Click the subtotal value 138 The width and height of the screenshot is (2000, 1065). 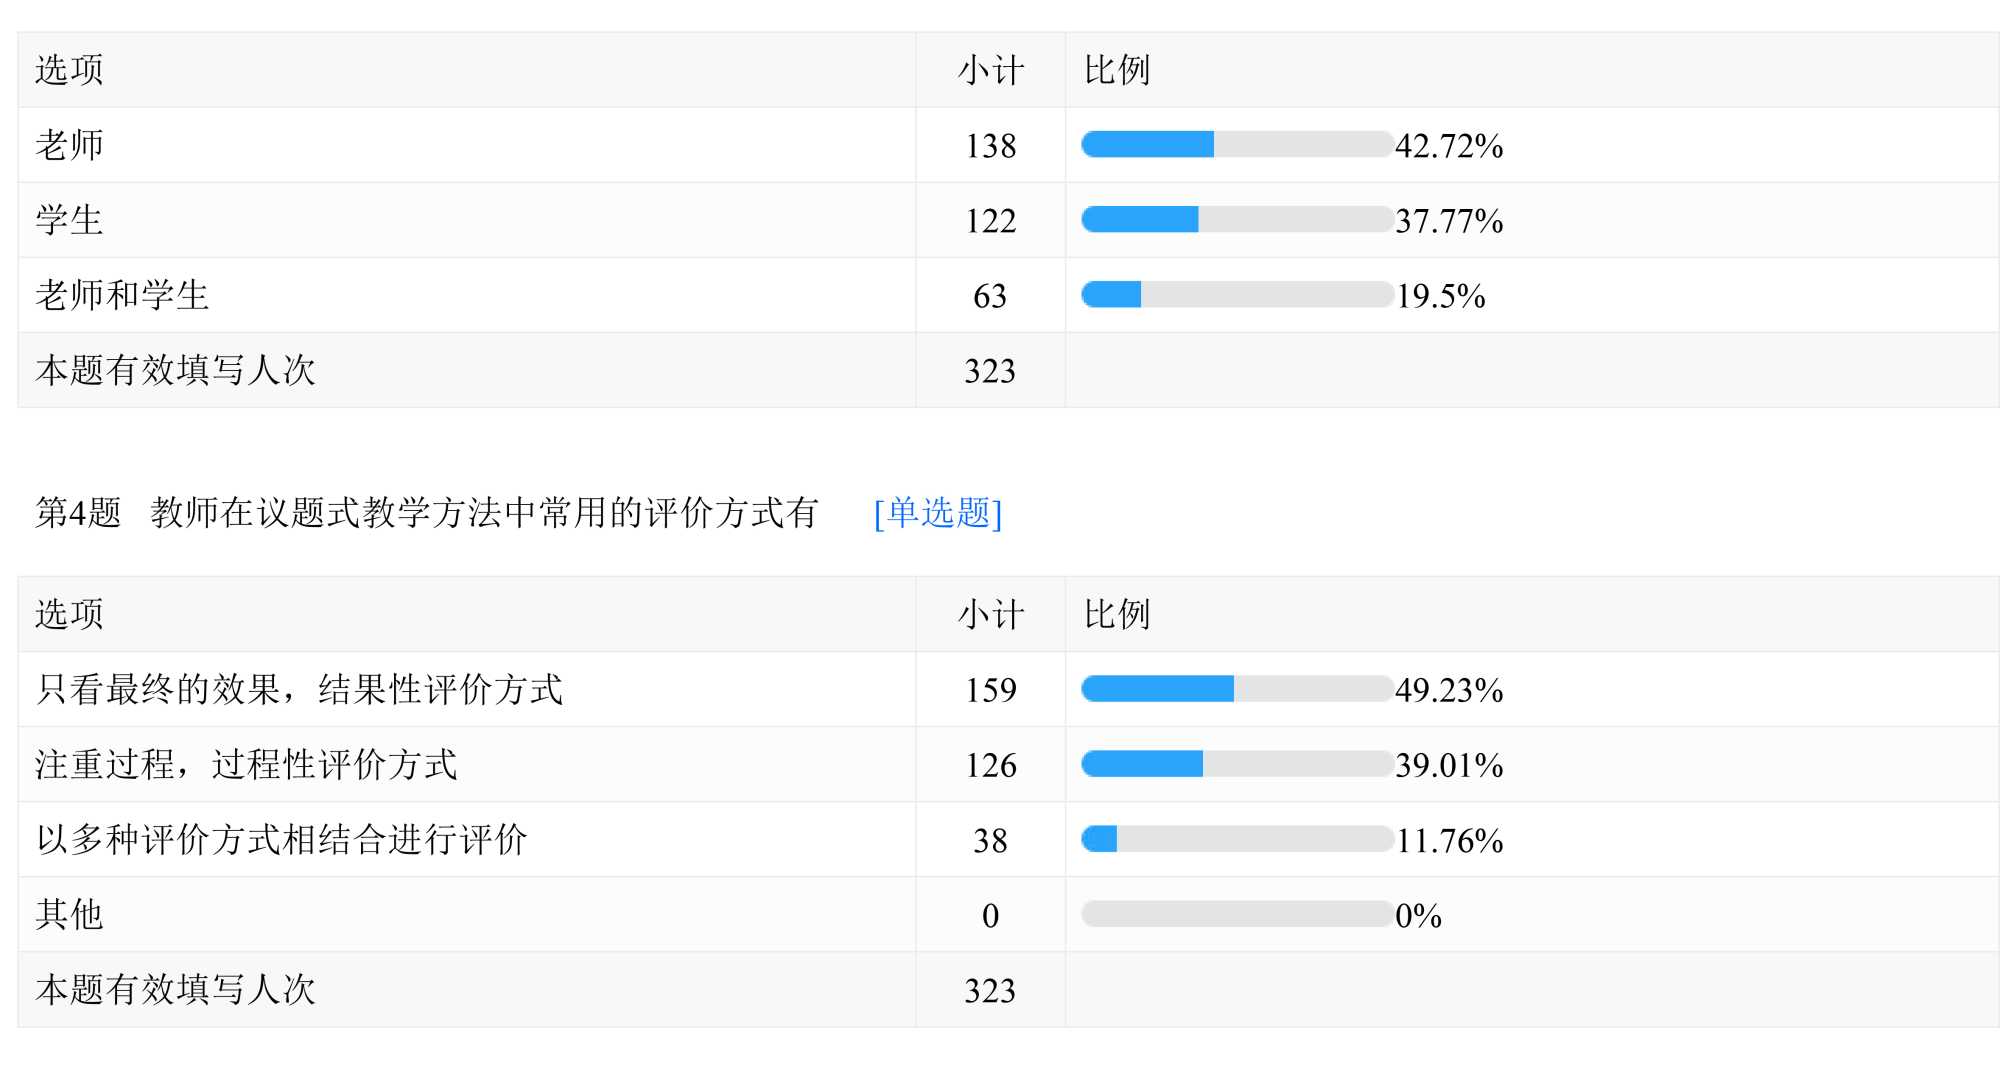990,146
